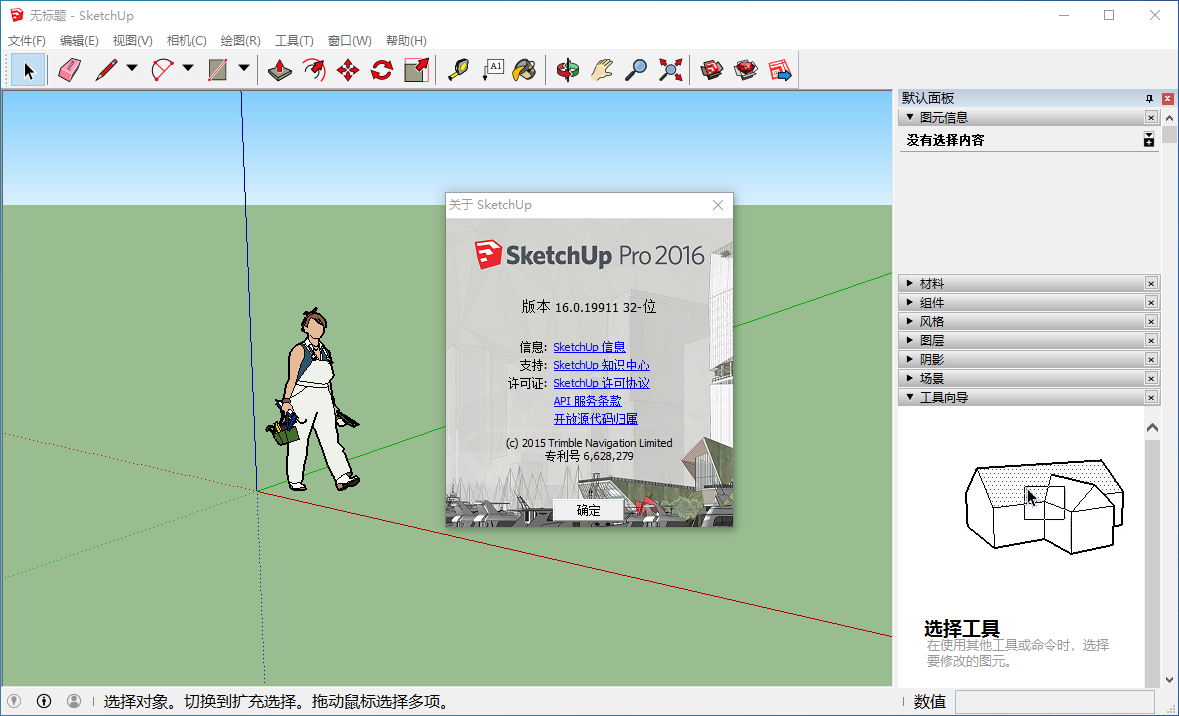
Task: Click the Send to LayOut icon
Action: click(x=780, y=71)
